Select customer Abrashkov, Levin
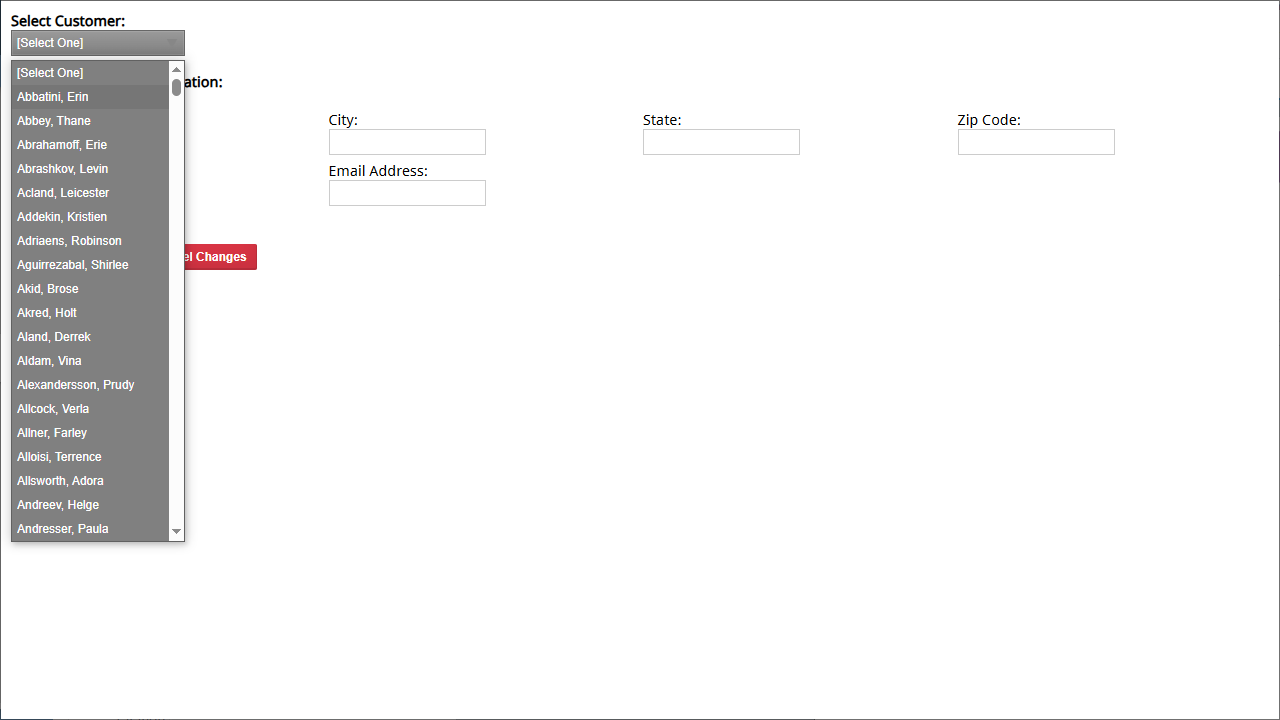1280x720 pixels. (x=90, y=169)
